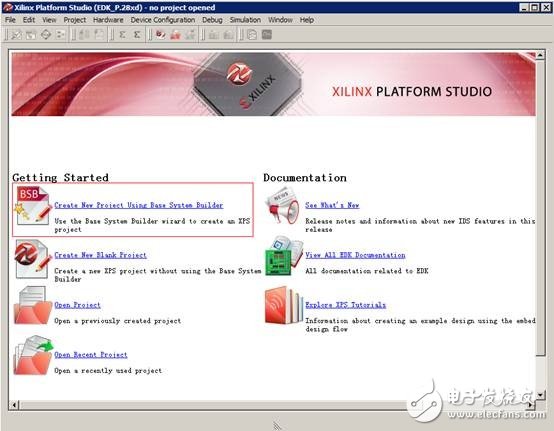Click the megaphone What's New icon
Screen dimensions: 554x431
coord(283,206)
